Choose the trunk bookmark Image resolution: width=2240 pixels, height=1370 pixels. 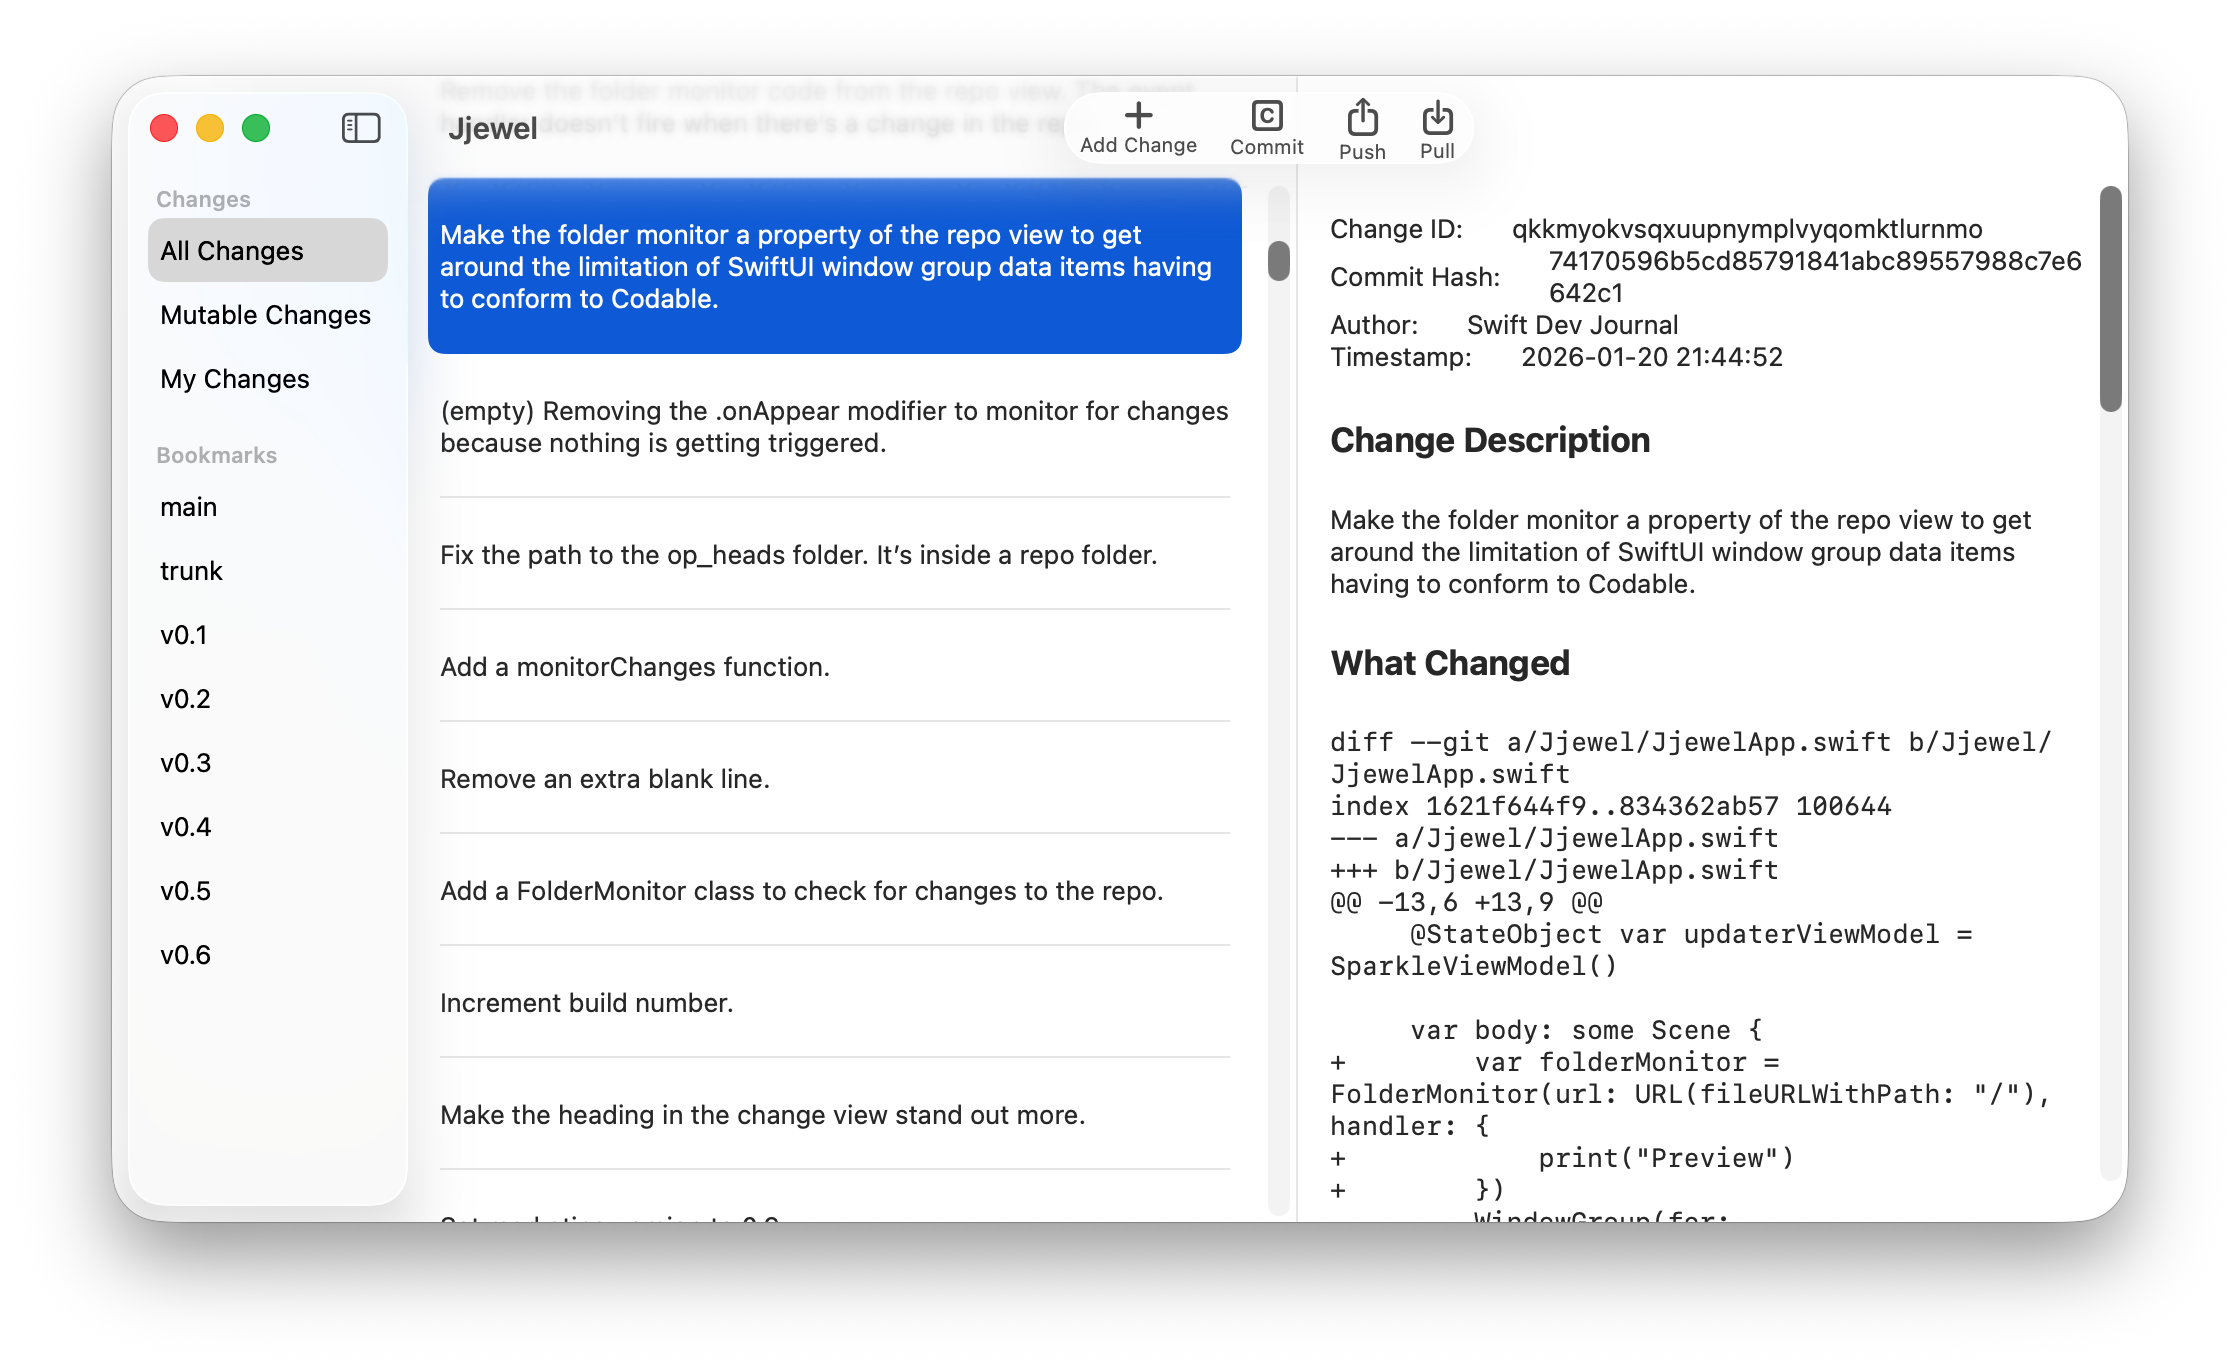coord(191,571)
